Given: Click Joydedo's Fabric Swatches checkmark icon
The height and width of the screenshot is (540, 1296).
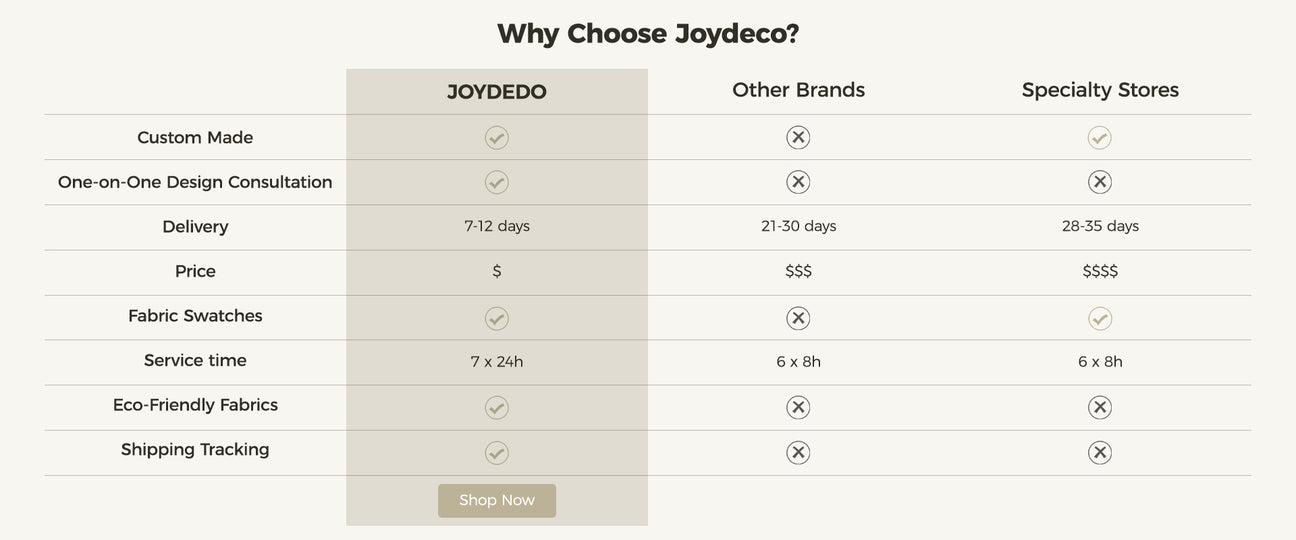Looking at the screenshot, I should [497, 319].
